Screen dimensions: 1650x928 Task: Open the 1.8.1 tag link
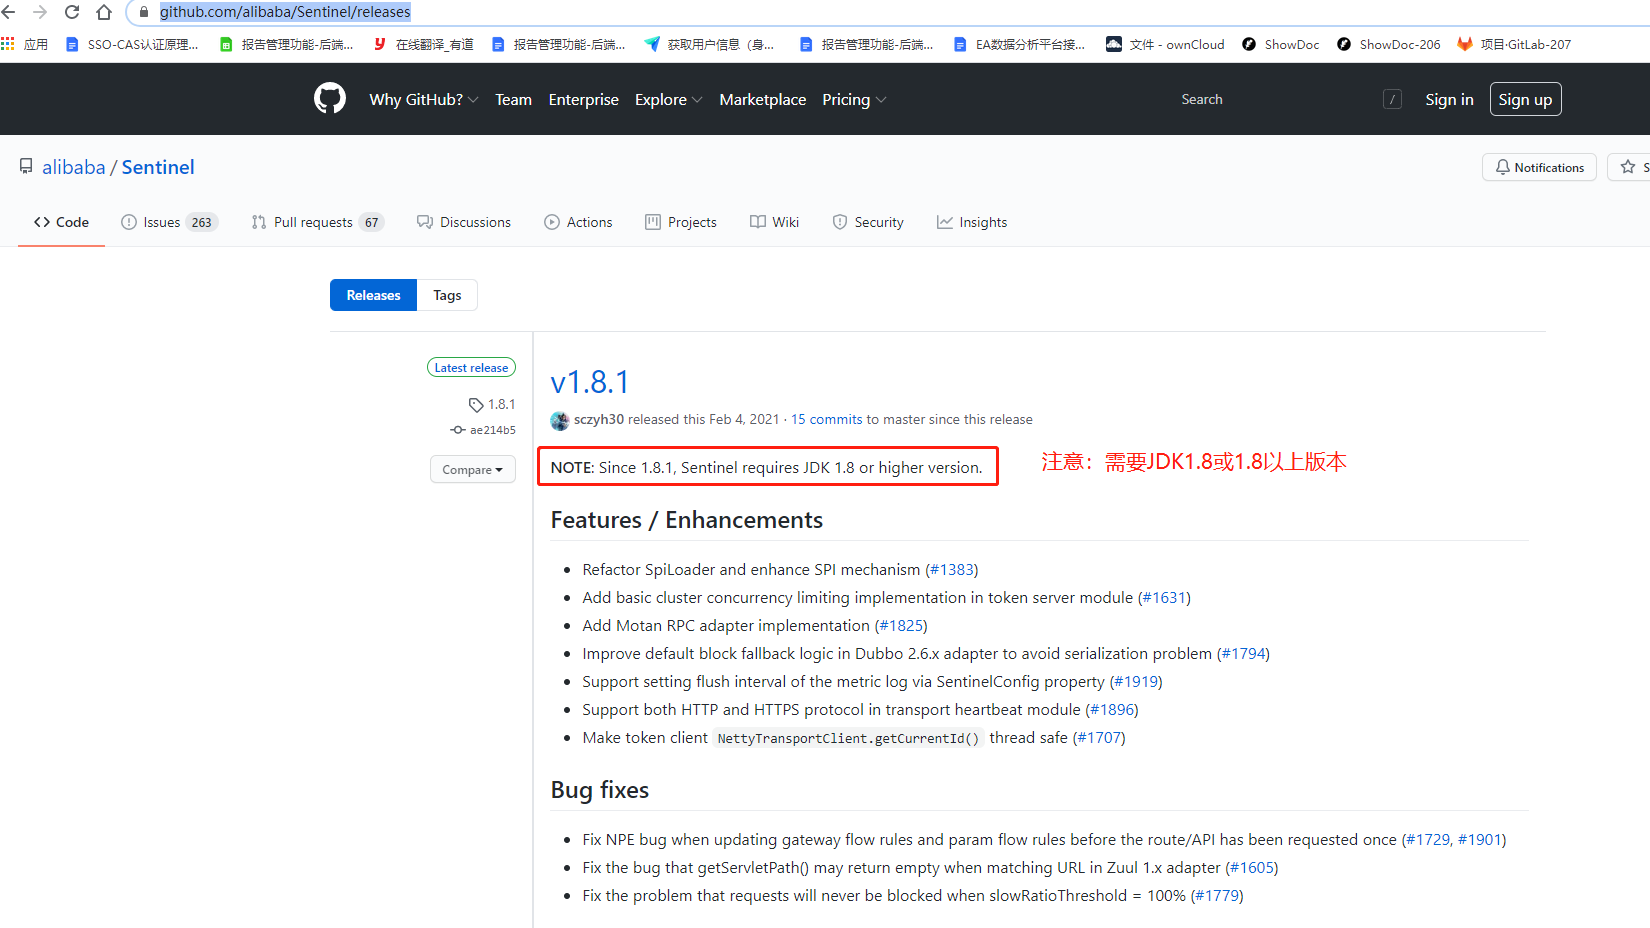[492, 404]
